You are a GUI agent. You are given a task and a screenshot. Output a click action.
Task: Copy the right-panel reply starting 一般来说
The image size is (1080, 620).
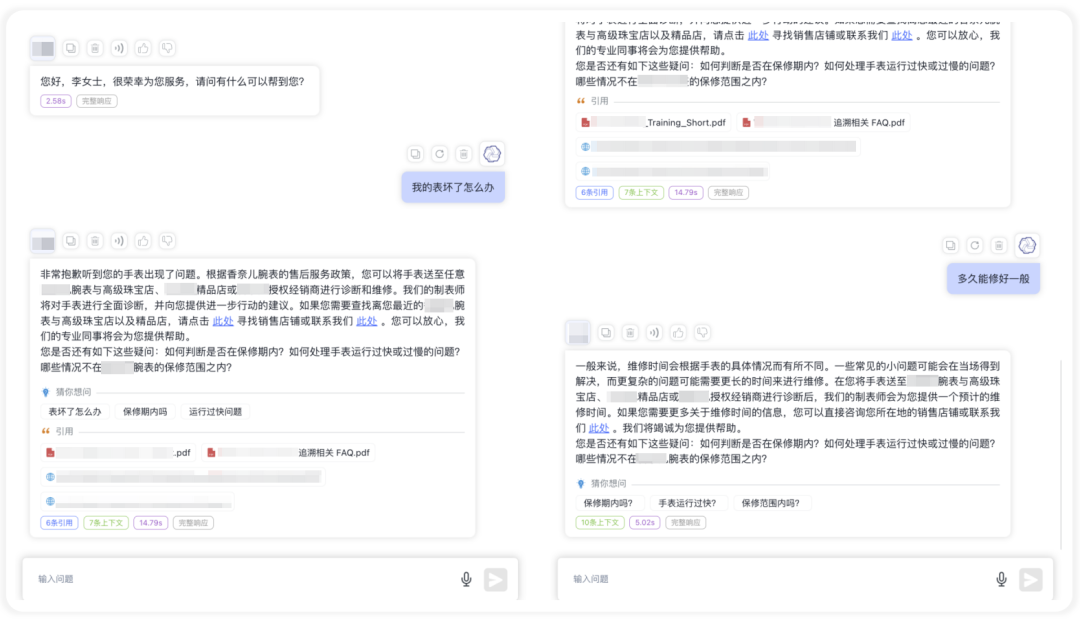point(606,333)
